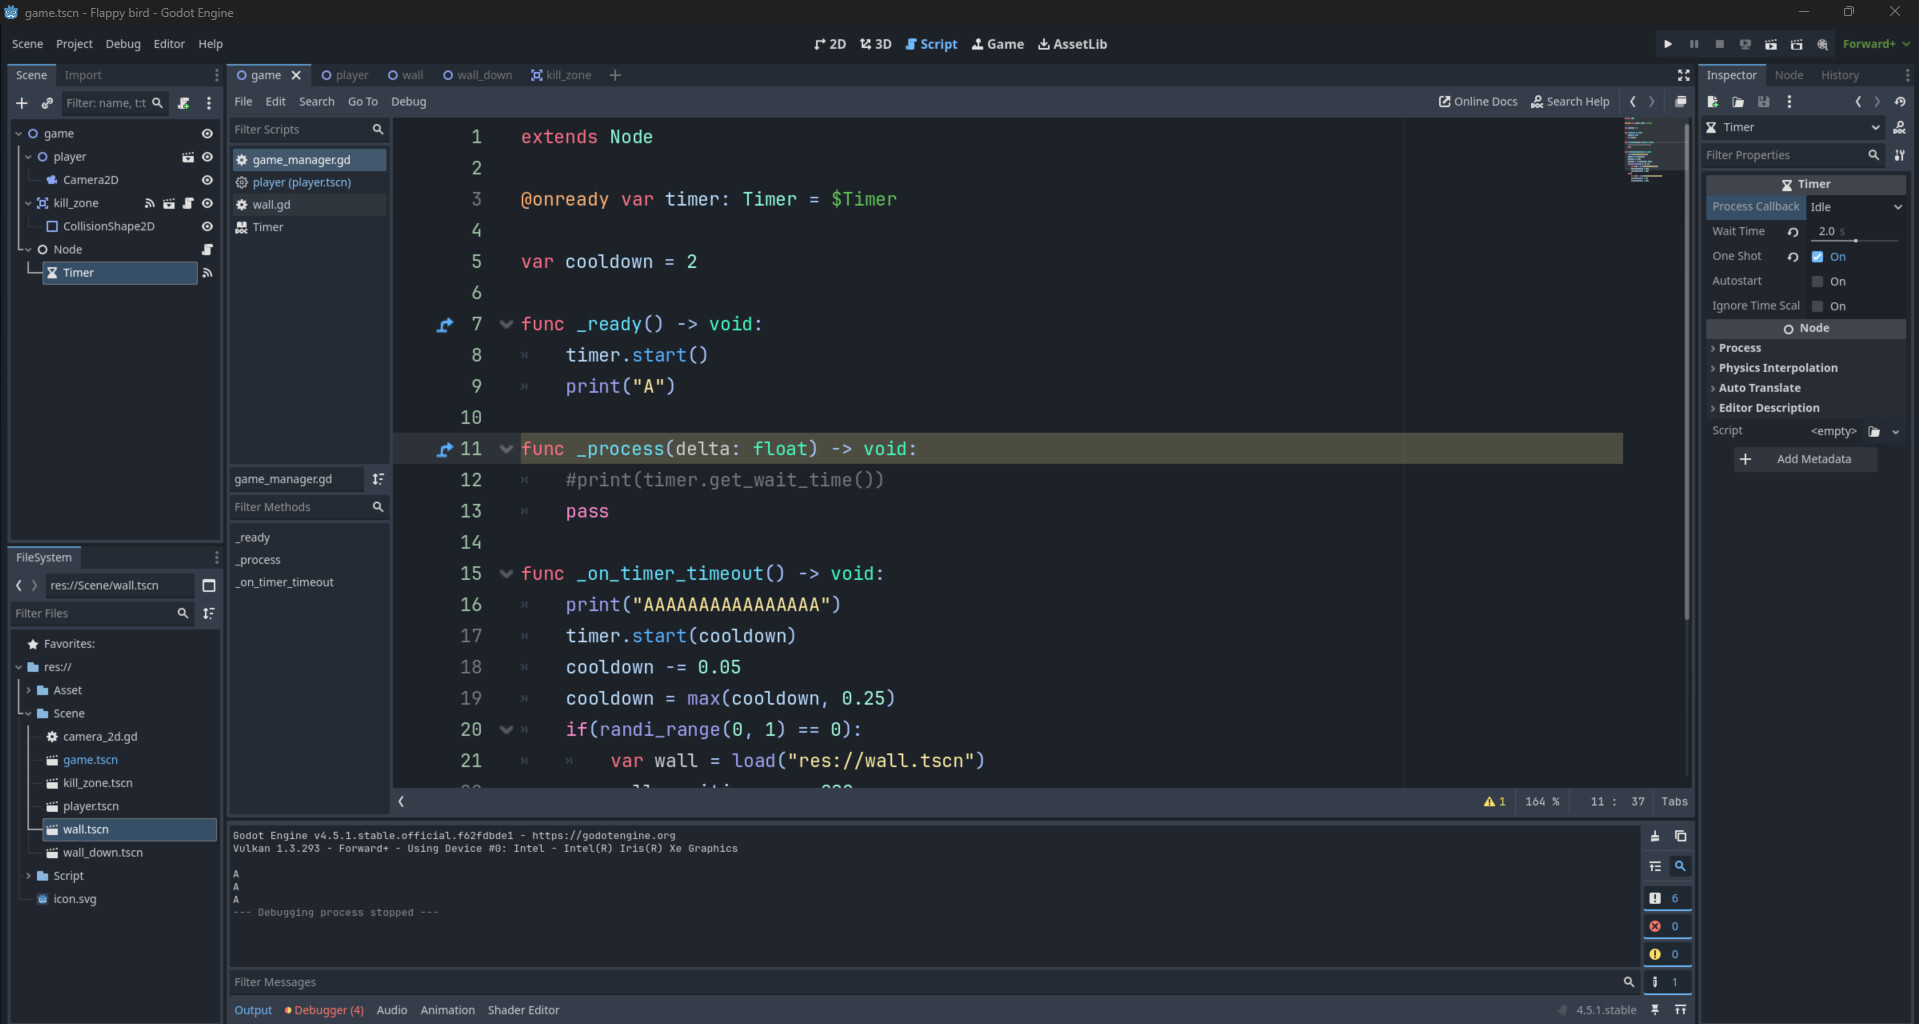This screenshot has height=1024, width=1919.
Task: Click the add child node plus icon
Action: tap(22, 103)
